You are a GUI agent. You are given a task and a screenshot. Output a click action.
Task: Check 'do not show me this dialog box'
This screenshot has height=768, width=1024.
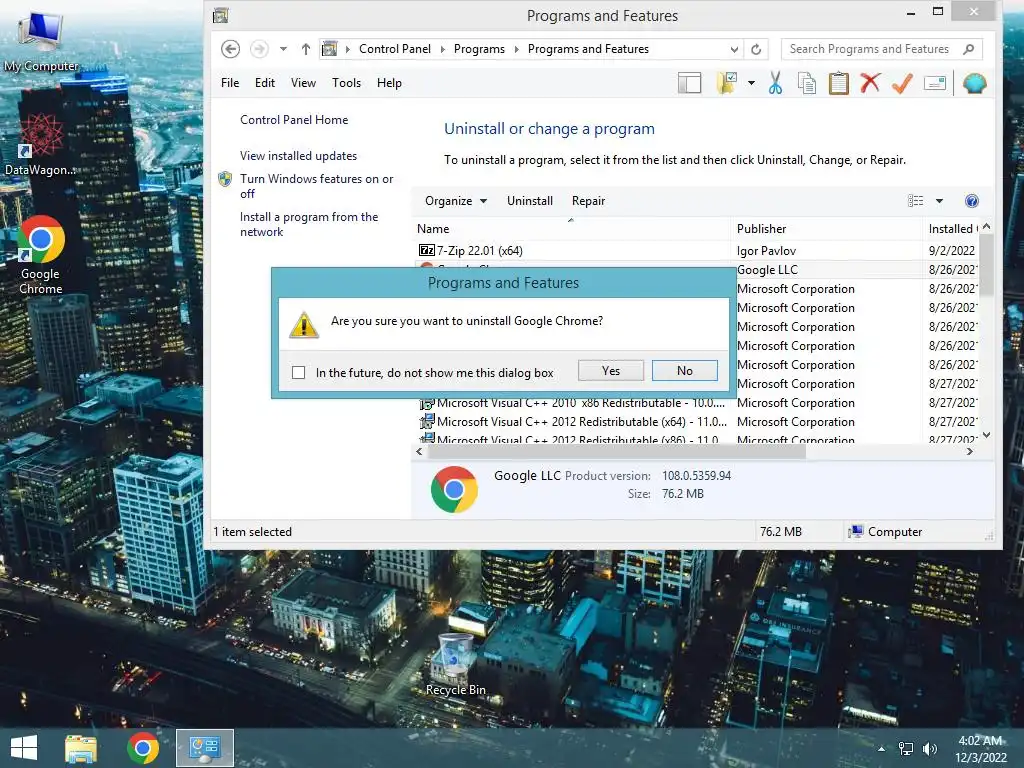coord(298,372)
